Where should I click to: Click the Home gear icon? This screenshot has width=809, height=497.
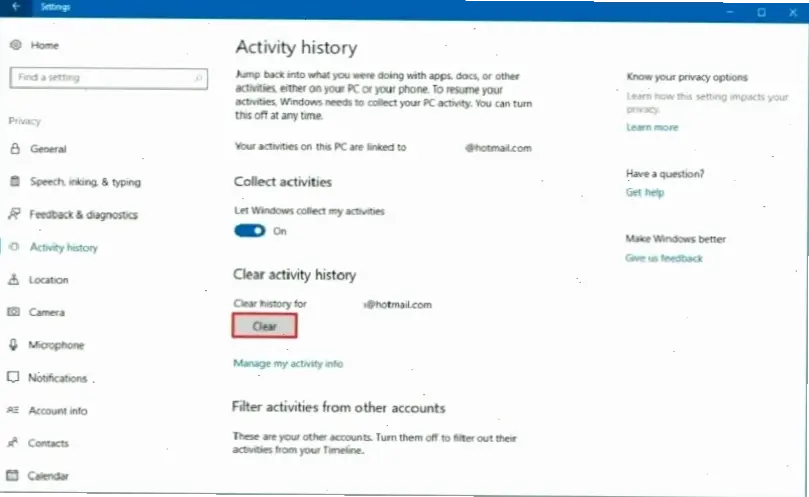click(x=15, y=45)
